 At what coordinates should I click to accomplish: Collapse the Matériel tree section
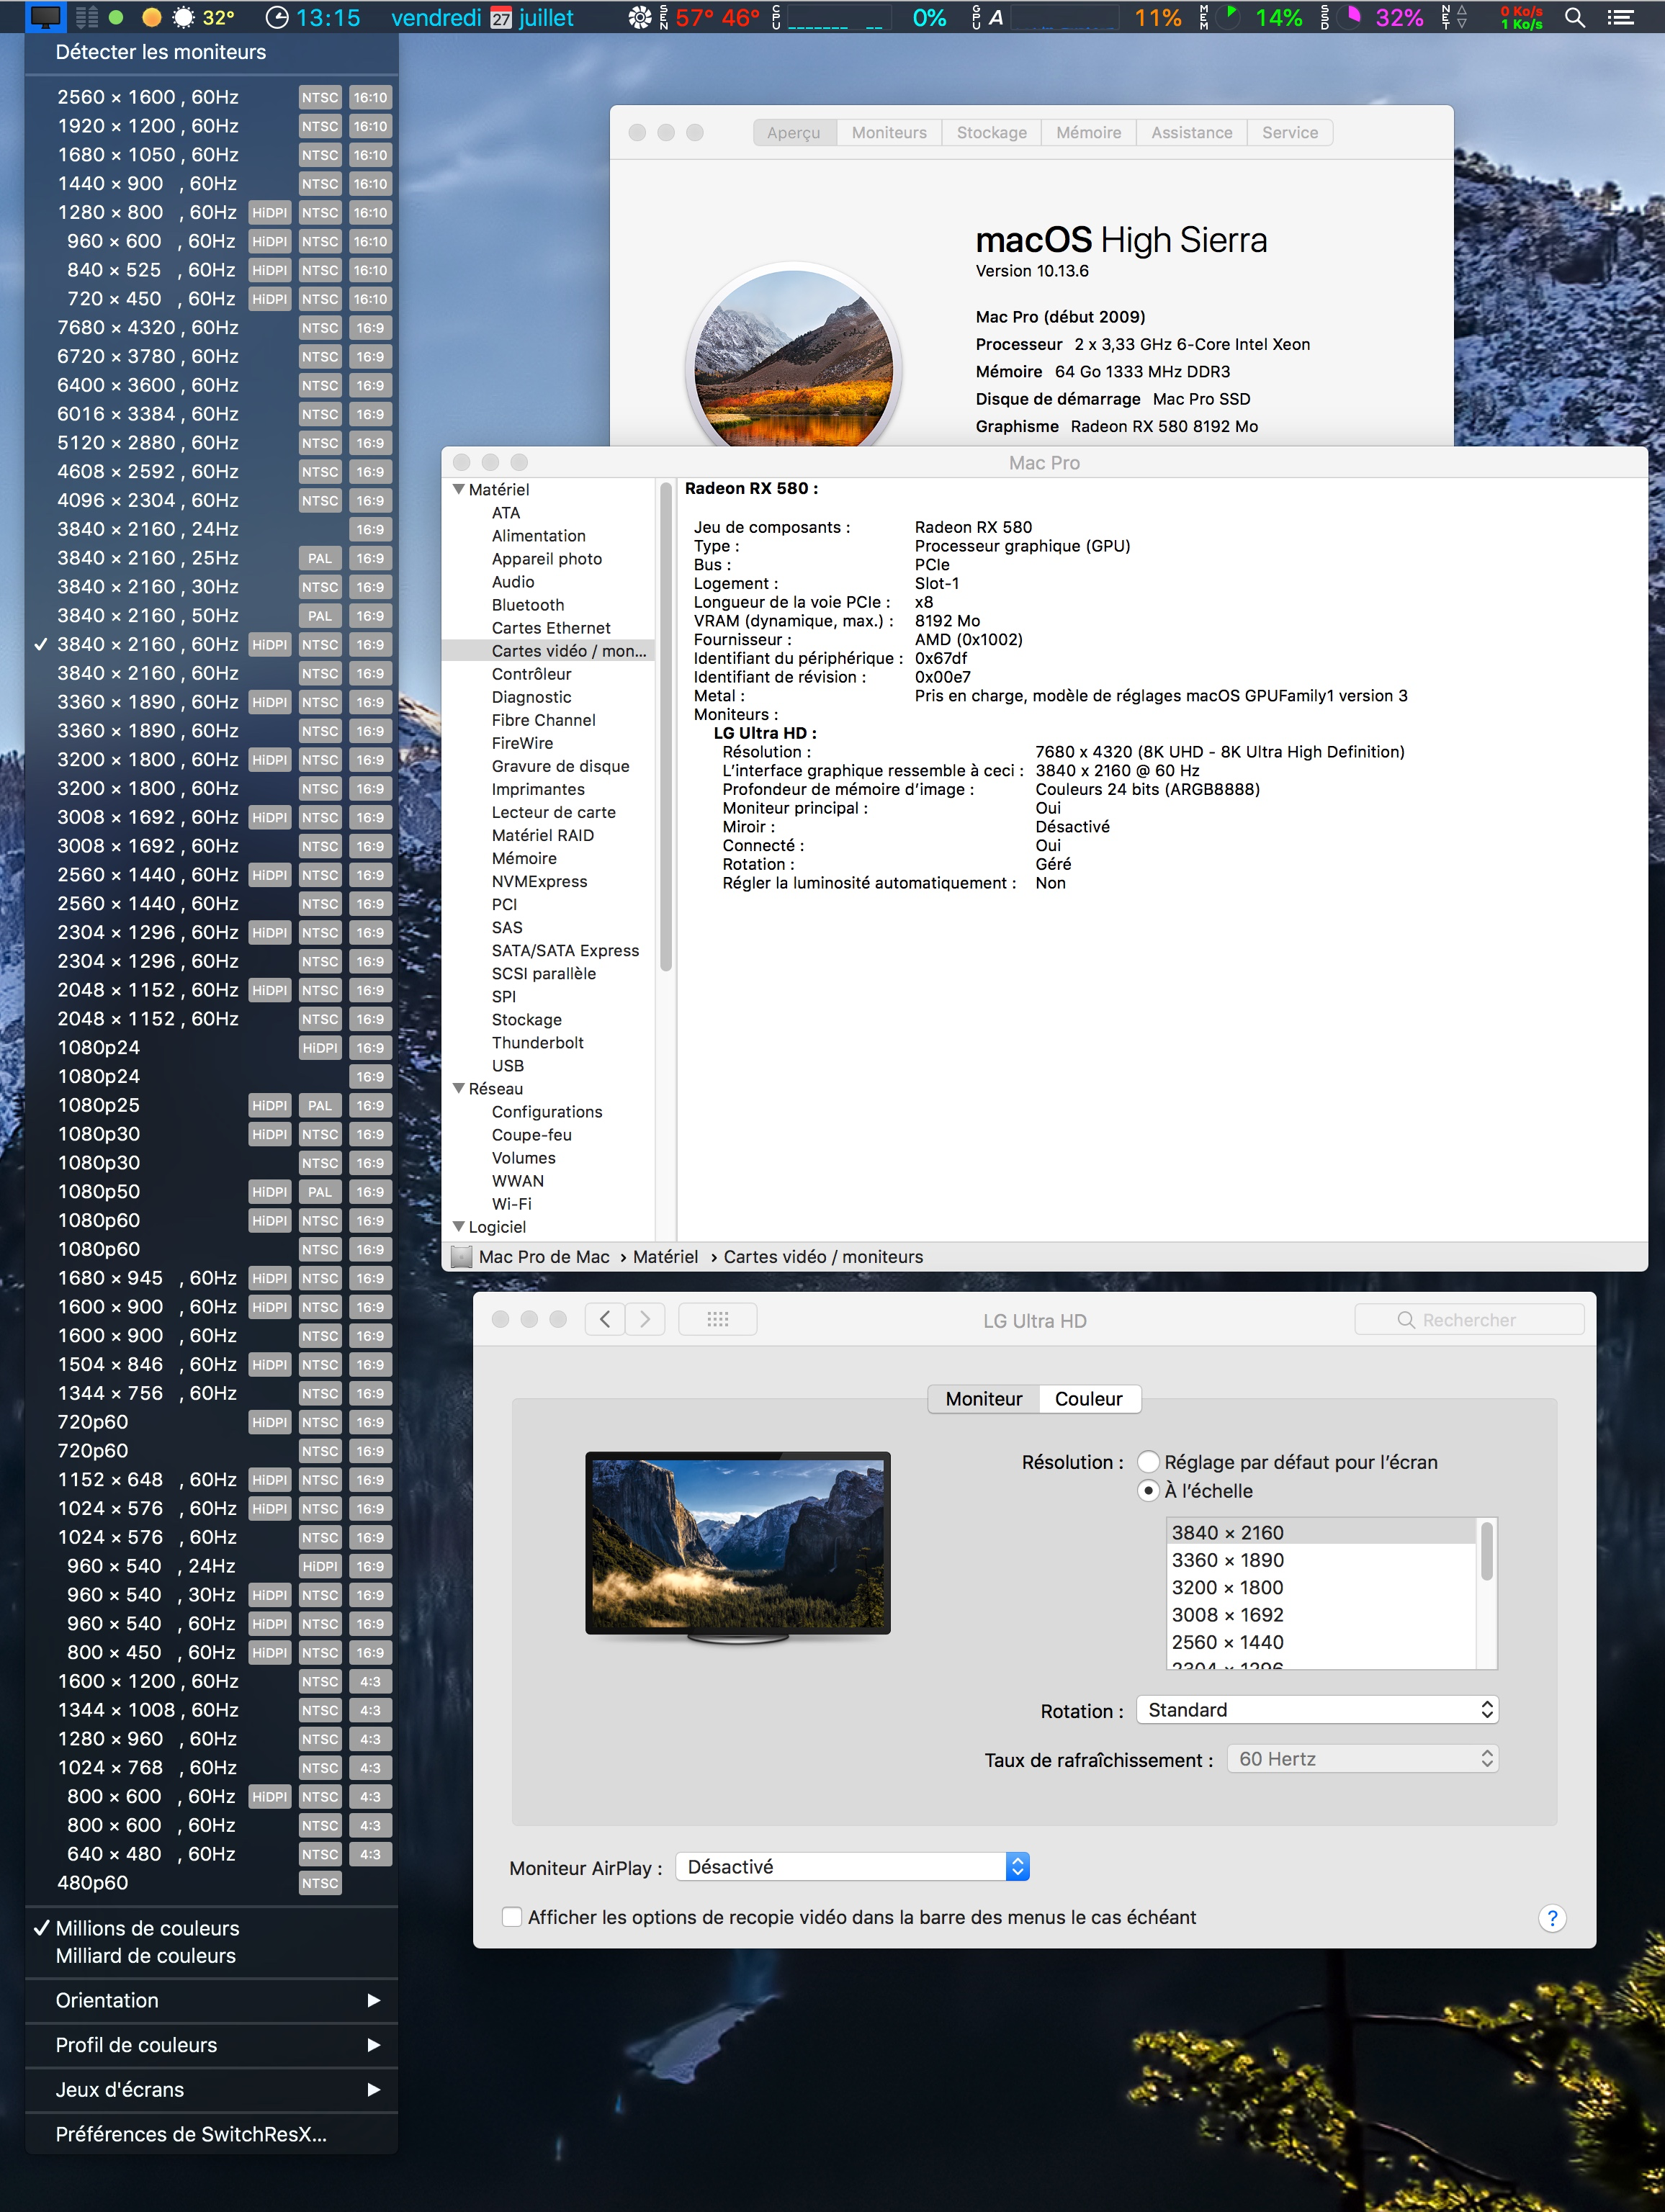tap(459, 490)
